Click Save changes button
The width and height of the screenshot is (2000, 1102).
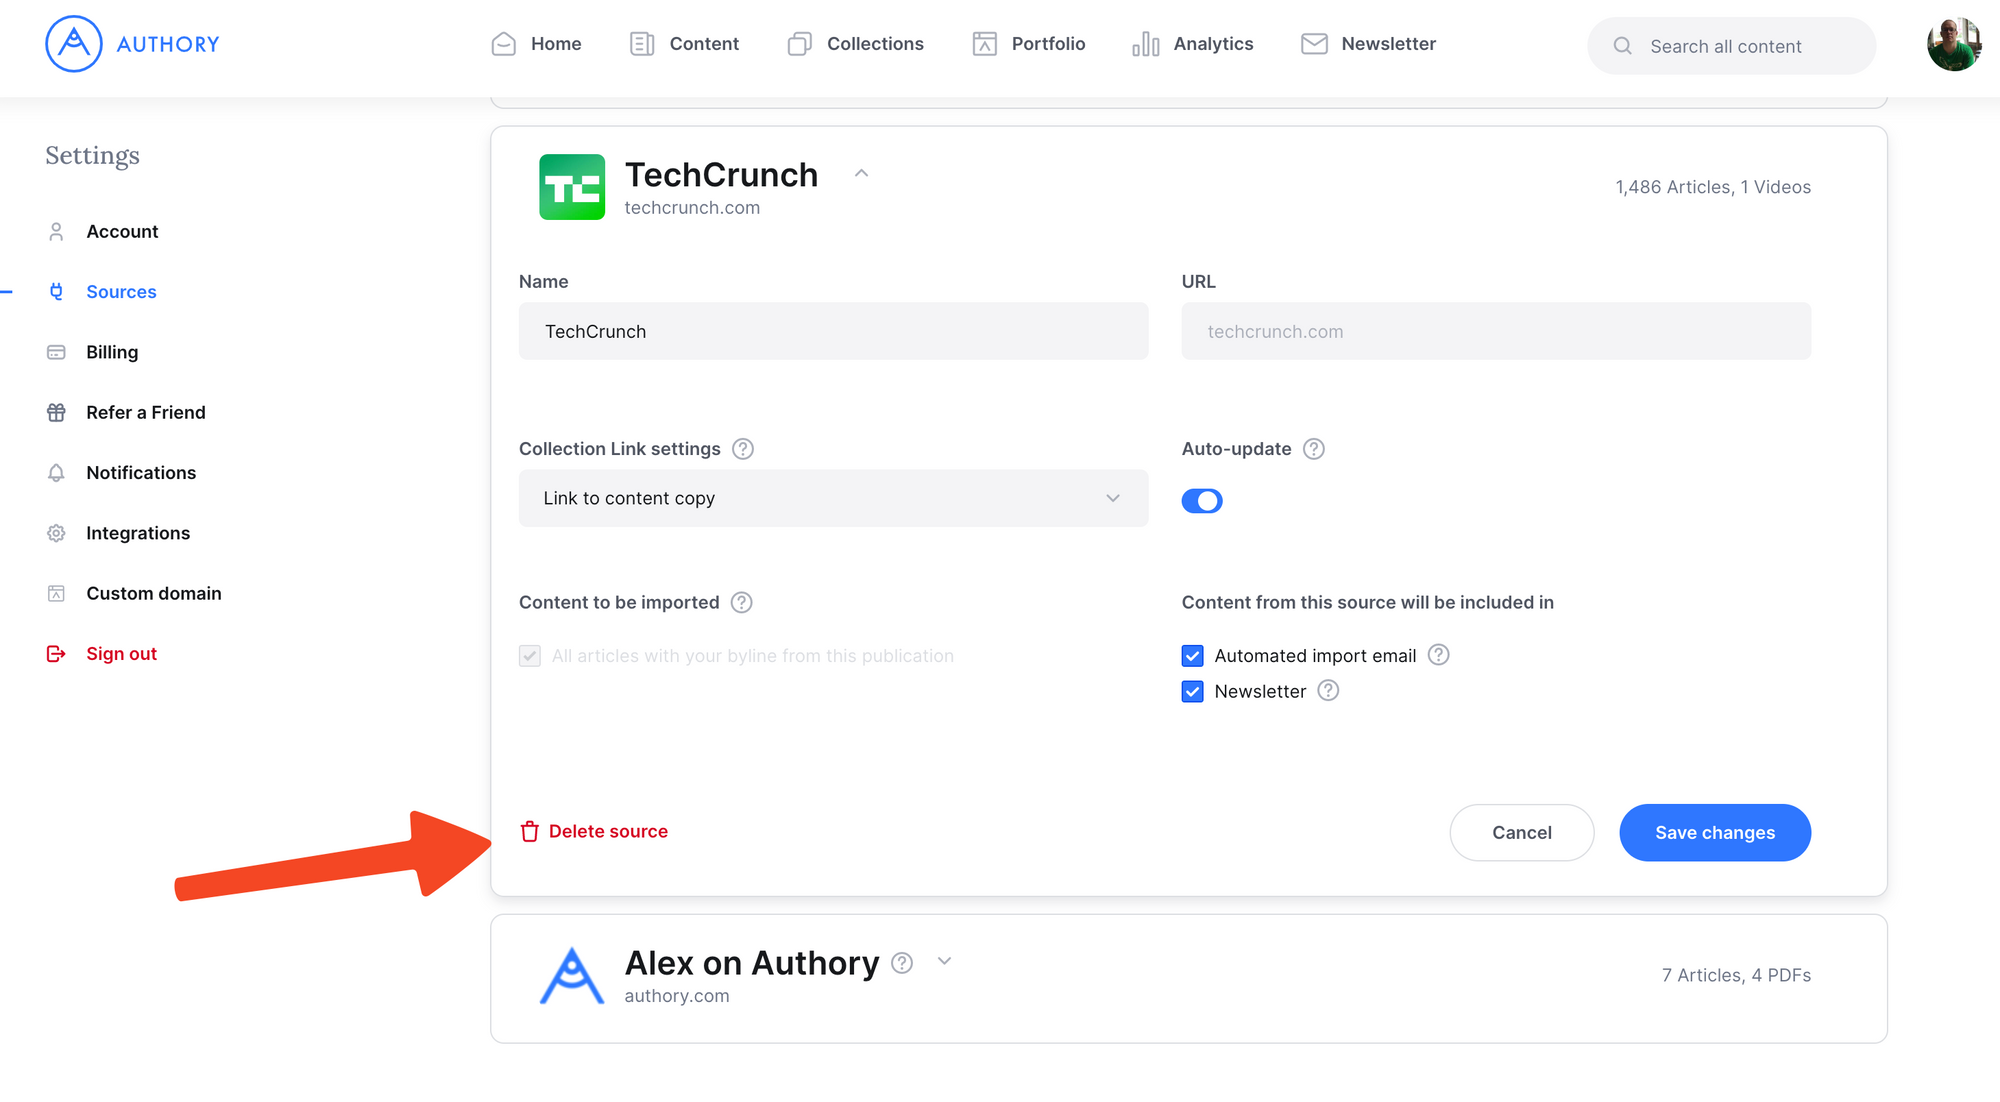click(x=1715, y=833)
